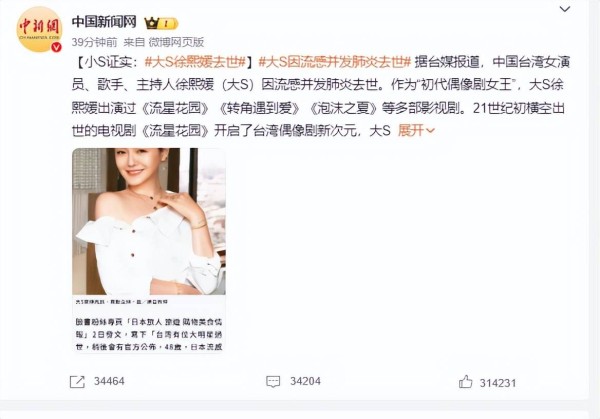Click the red verified V badge
600x419 pixels.
coord(57,47)
